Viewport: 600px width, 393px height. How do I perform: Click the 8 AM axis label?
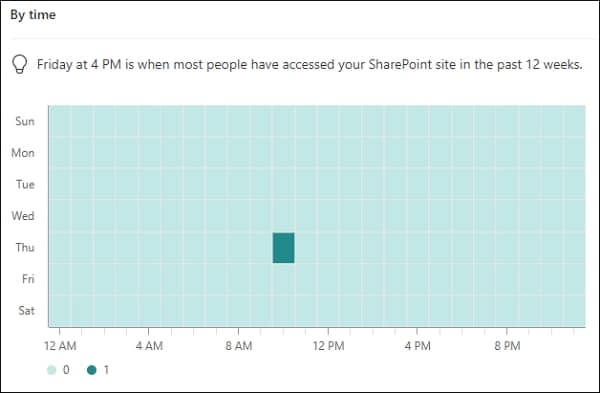(x=239, y=346)
